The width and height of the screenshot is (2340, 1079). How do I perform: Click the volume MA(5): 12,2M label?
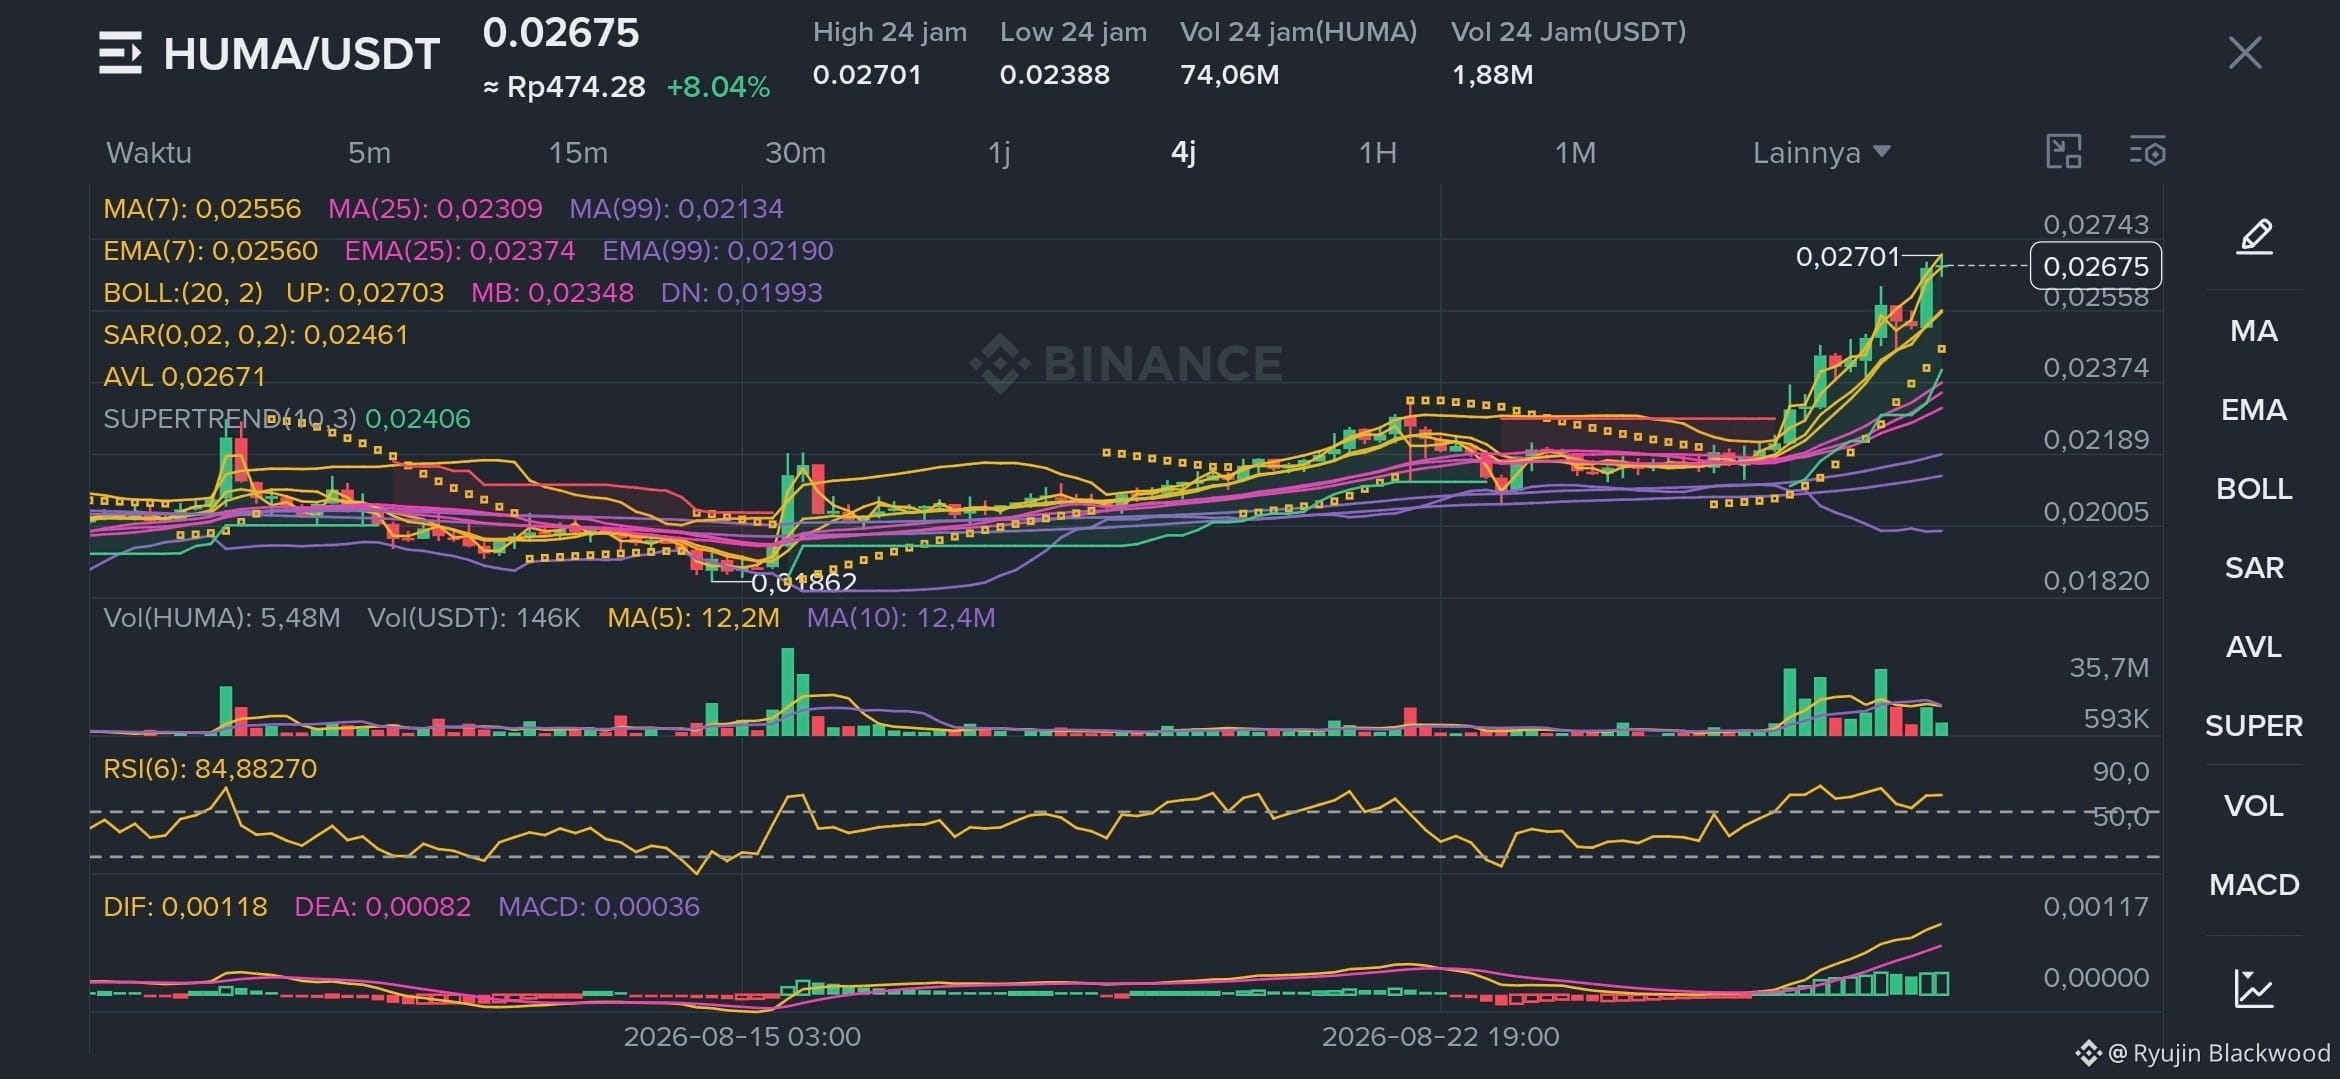click(x=694, y=618)
